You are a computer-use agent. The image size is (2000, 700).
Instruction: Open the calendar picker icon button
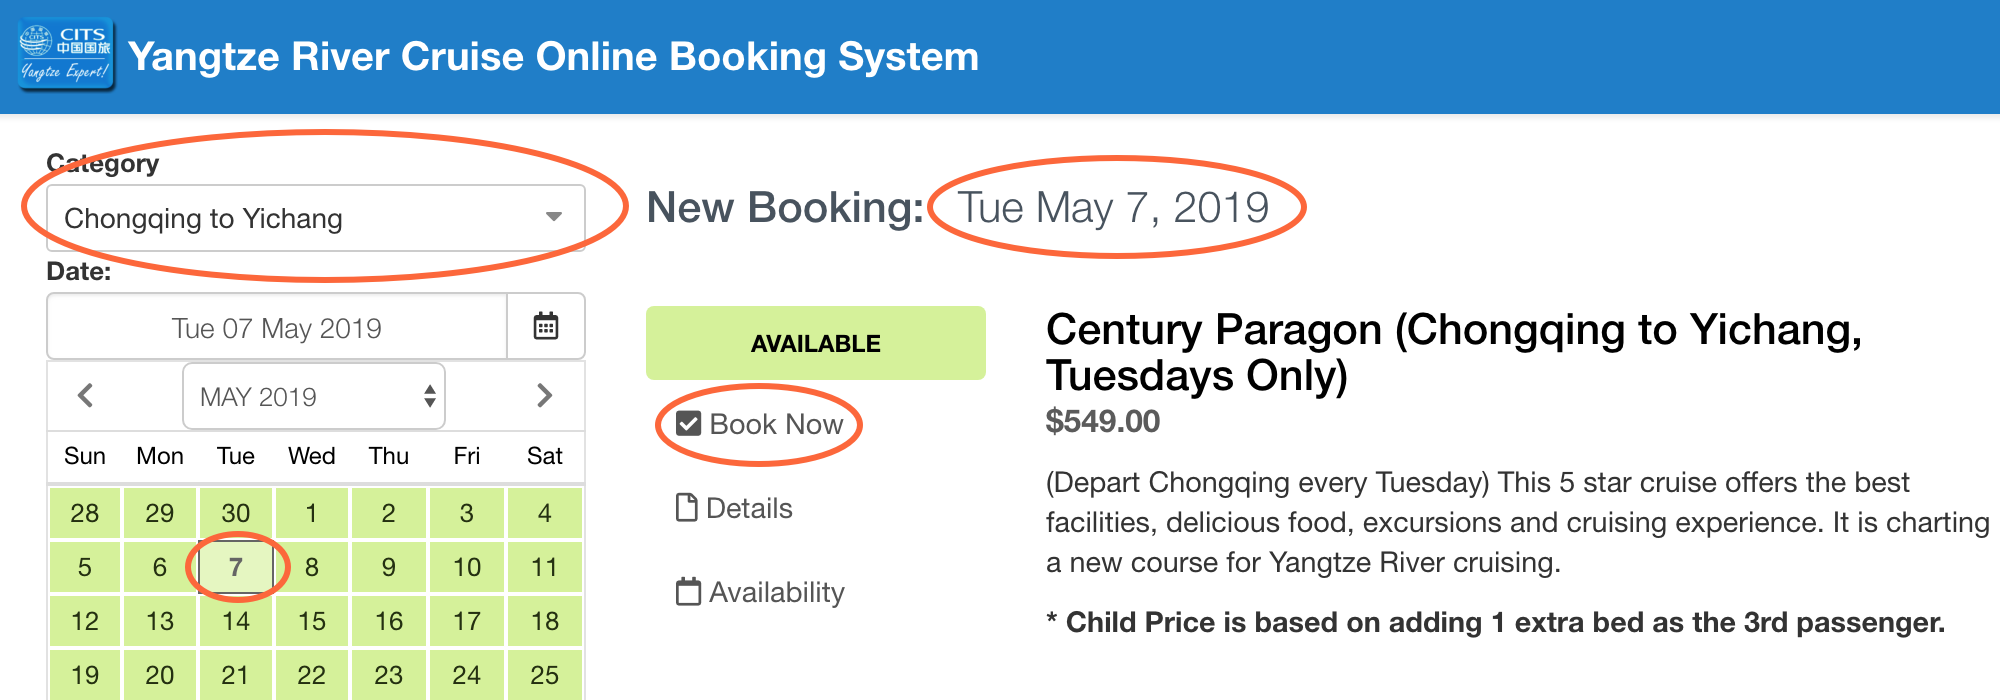(546, 327)
